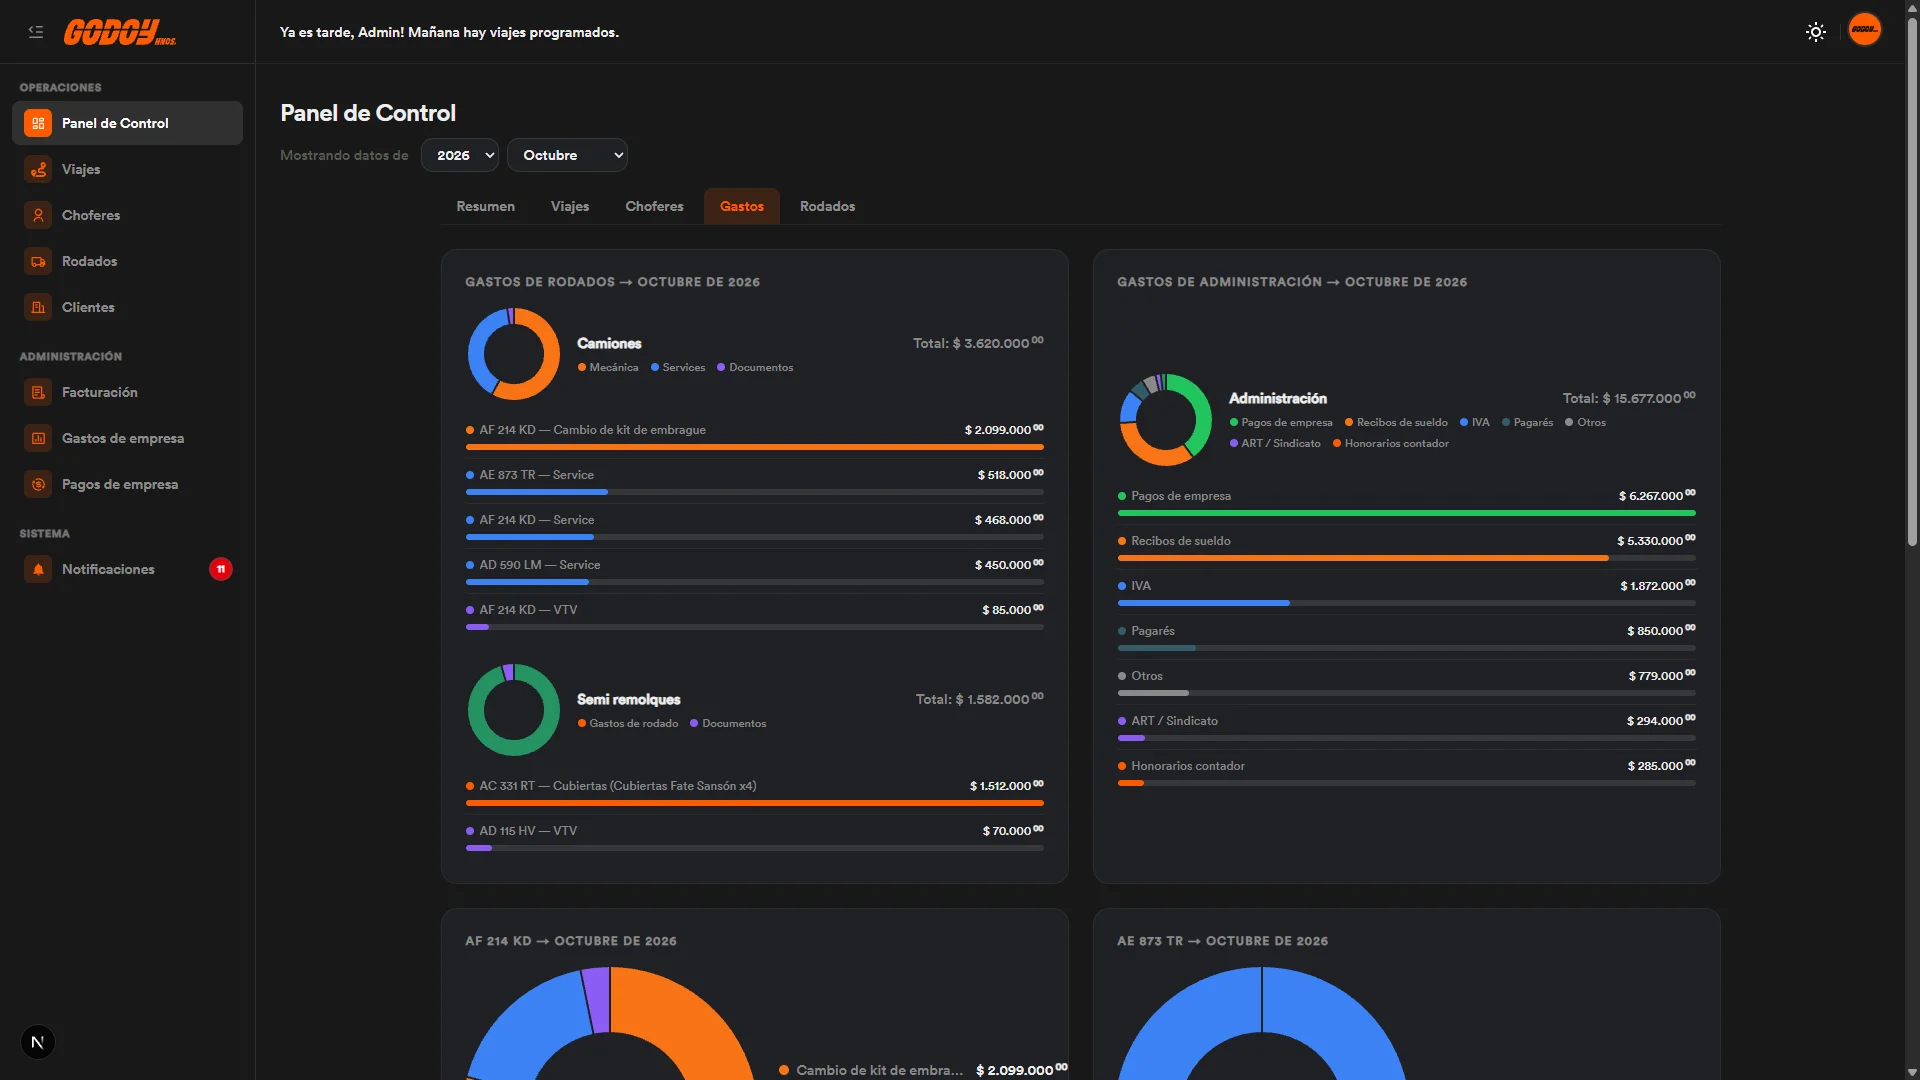Viewport: 1920px width, 1080px height.
Task: Open the Next.js dev tools button
Action: pos(38,1042)
